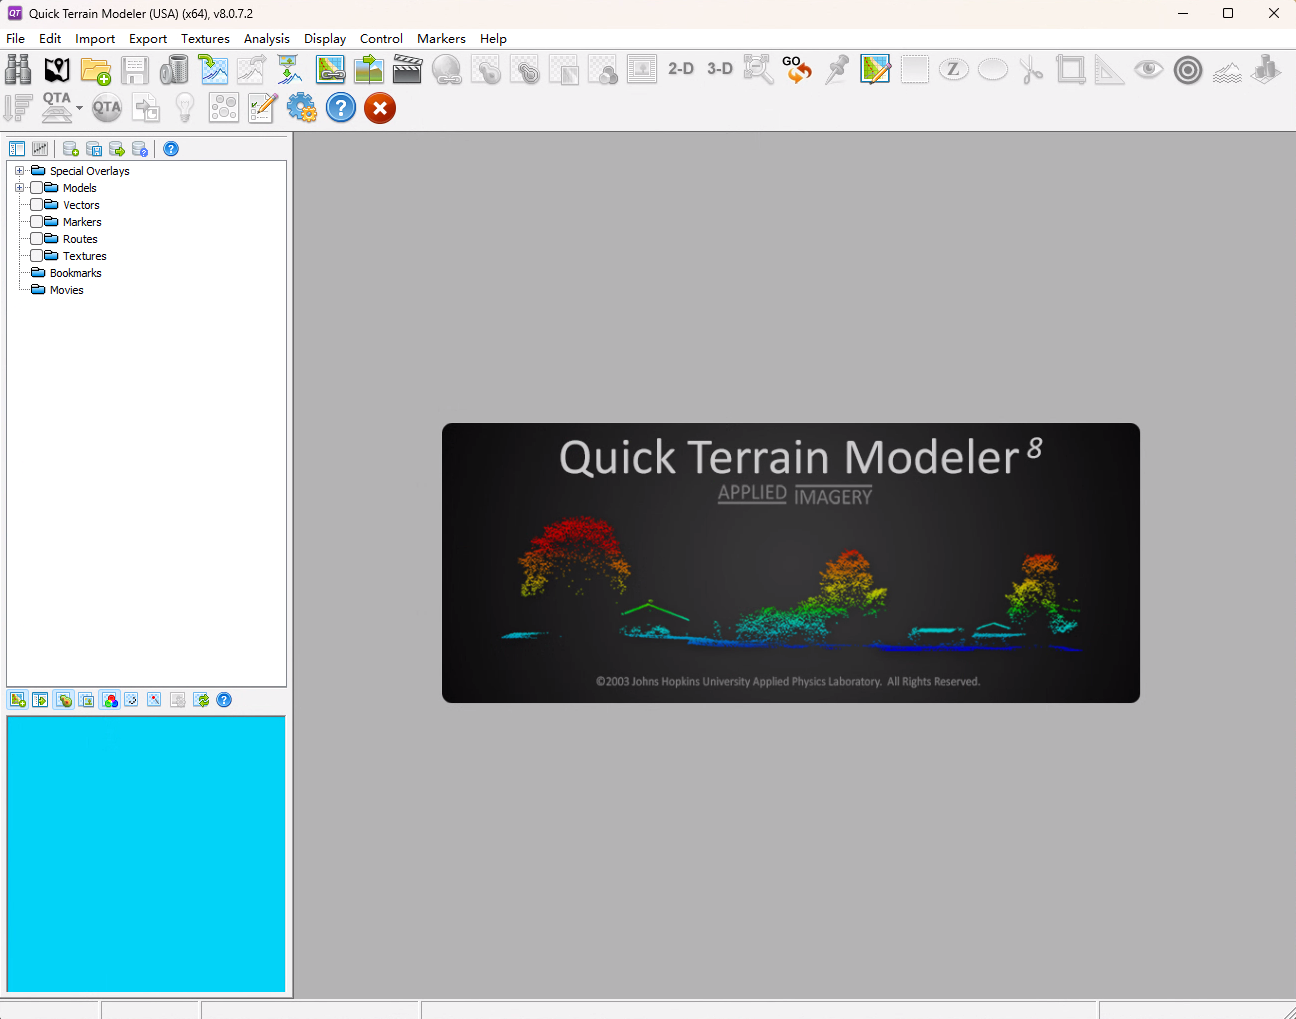Click the add database layer icon
The width and height of the screenshot is (1296, 1019).
pyautogui.click(x=71, y=149)
